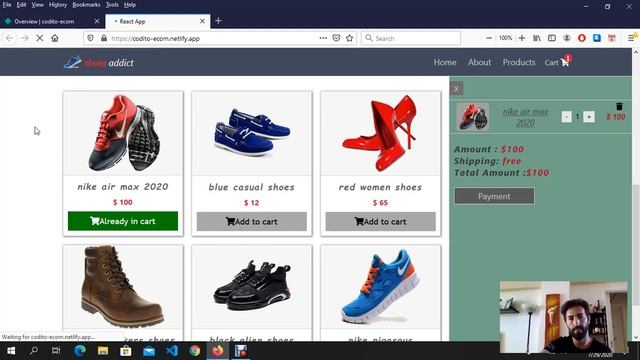
Task: Close the cart sidebar with X
Action: pos(456,89)
